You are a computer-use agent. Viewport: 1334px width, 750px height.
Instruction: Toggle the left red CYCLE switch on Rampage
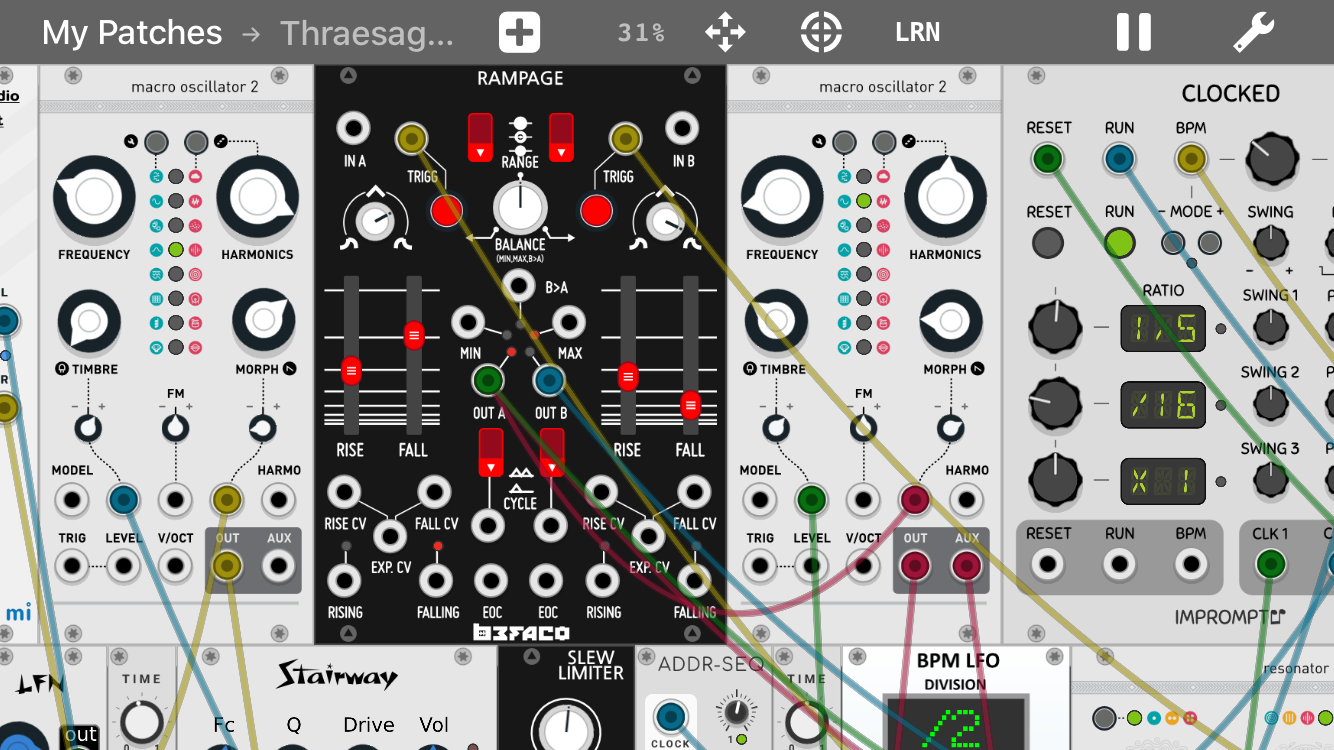490,452
